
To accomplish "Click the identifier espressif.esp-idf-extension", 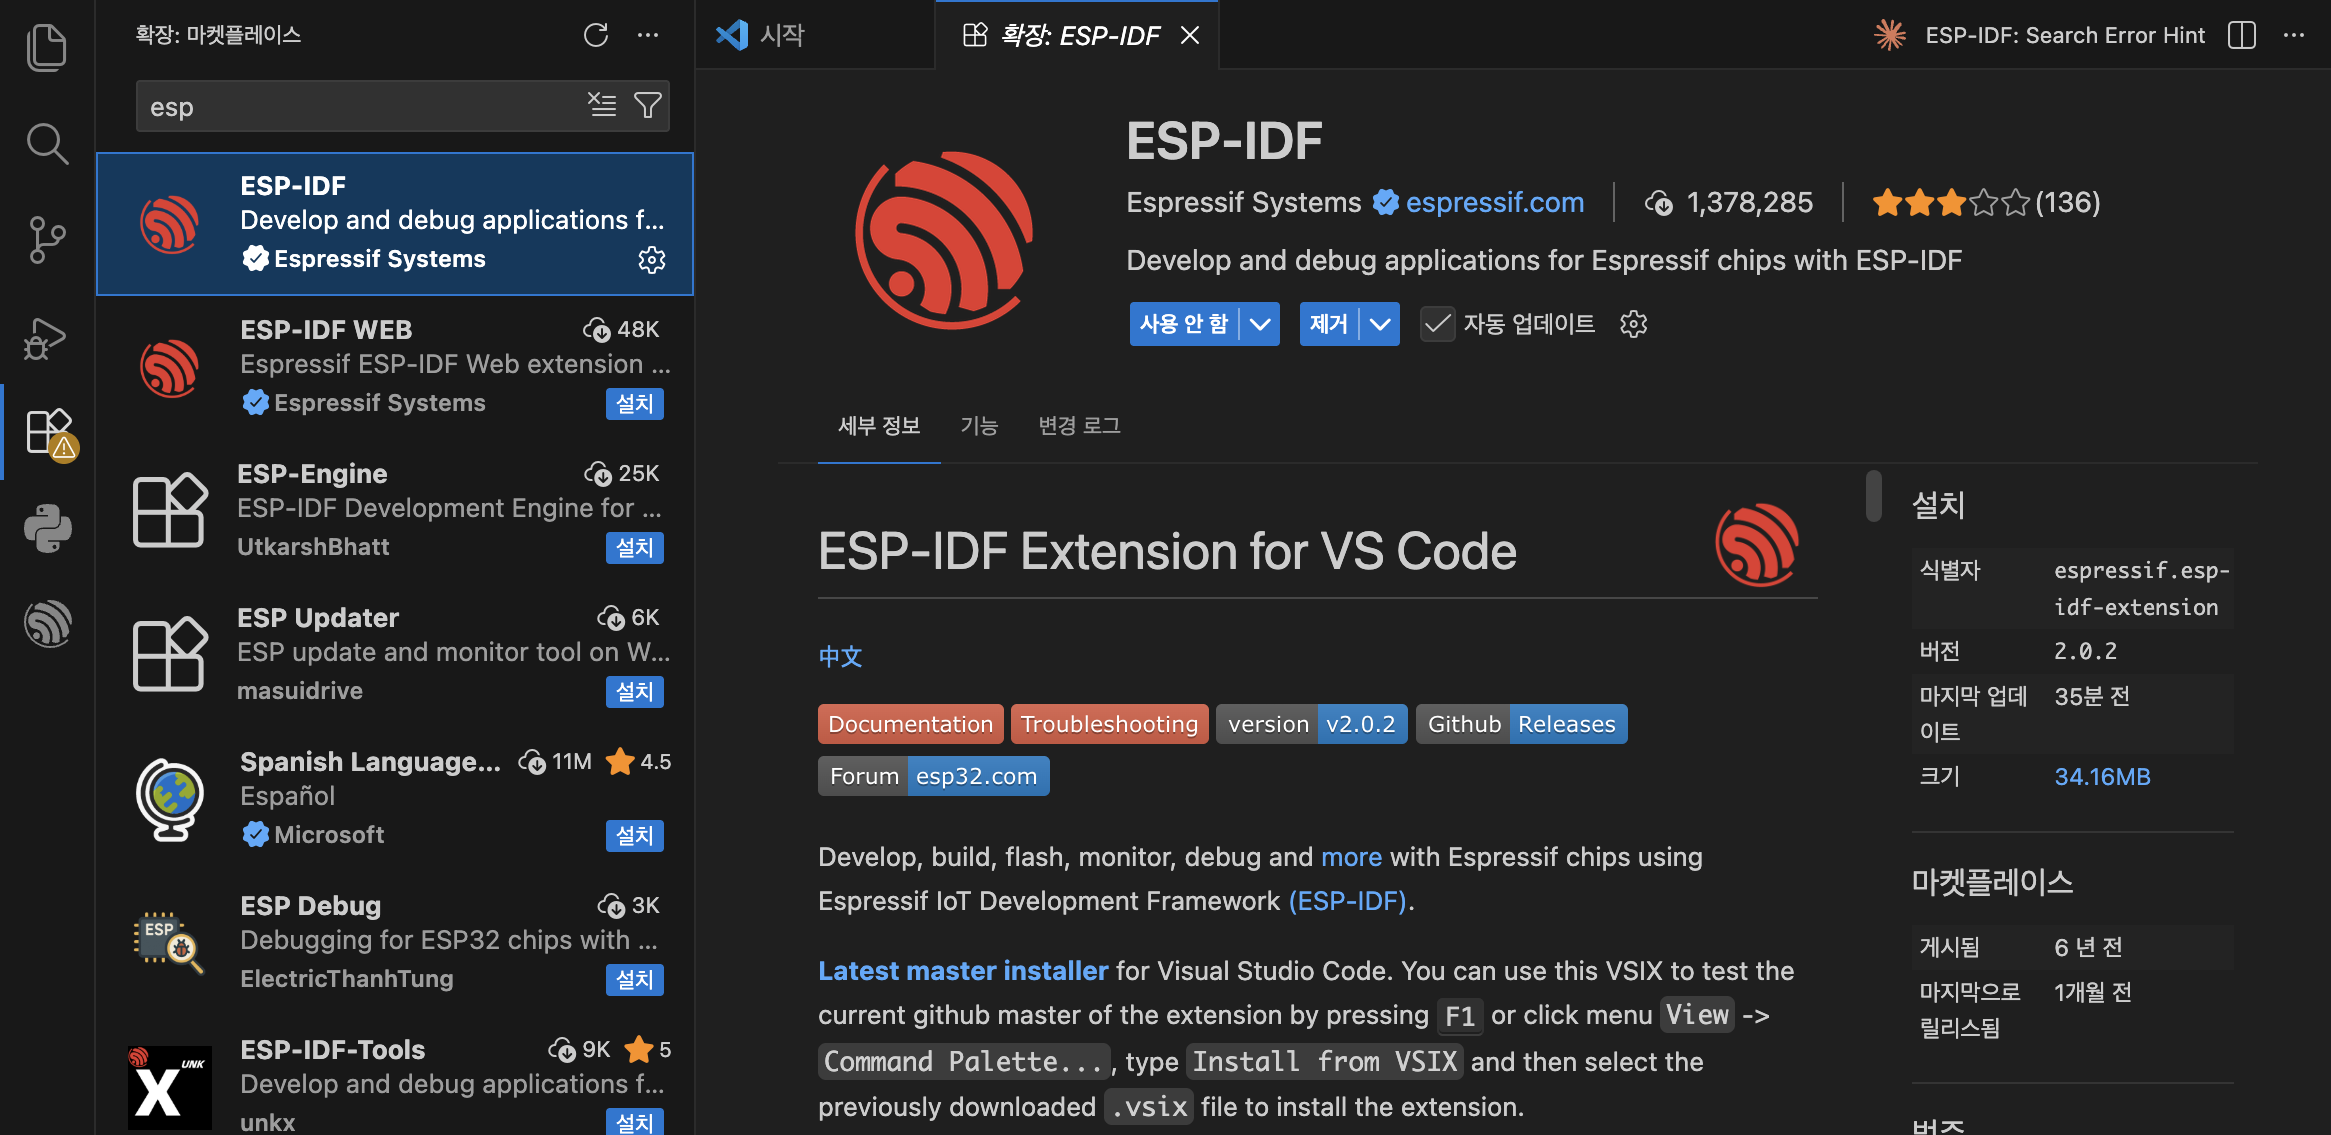I will [x=2141, y=589].
